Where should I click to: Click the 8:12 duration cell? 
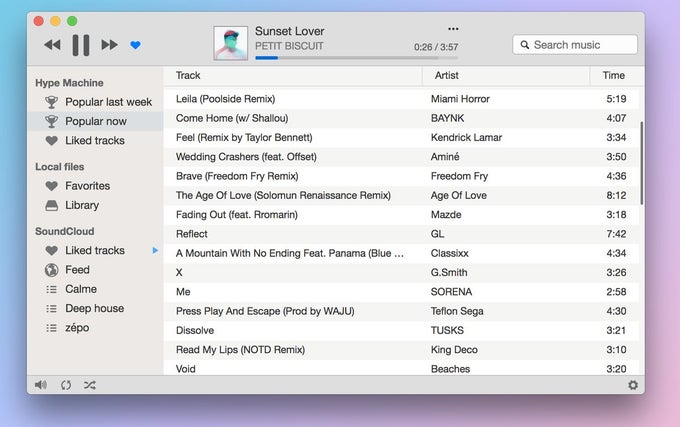click(x=616, y=196)
